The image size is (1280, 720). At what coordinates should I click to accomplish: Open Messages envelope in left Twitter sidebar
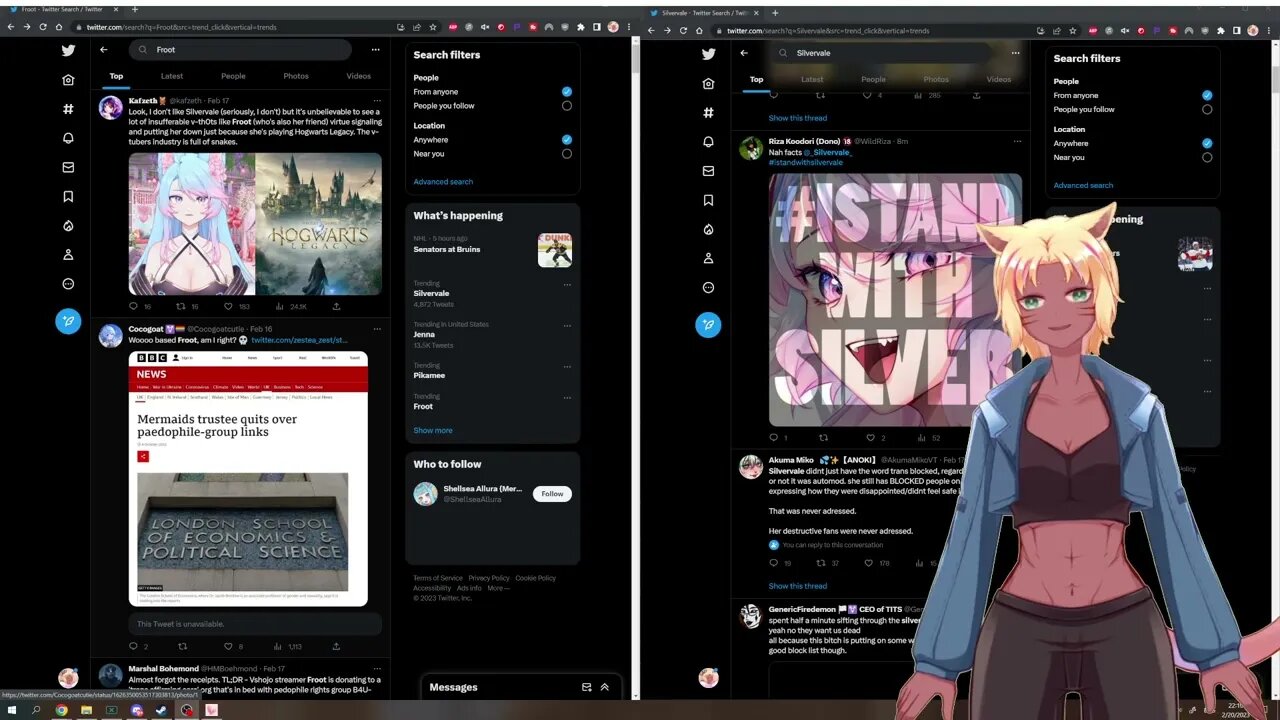click(68, 167)
